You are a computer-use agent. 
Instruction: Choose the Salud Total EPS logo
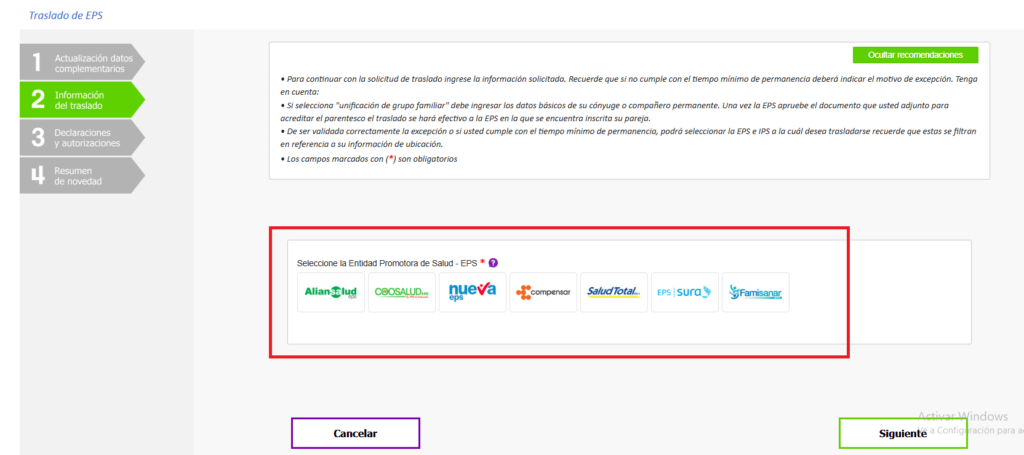tap(613, 292)
